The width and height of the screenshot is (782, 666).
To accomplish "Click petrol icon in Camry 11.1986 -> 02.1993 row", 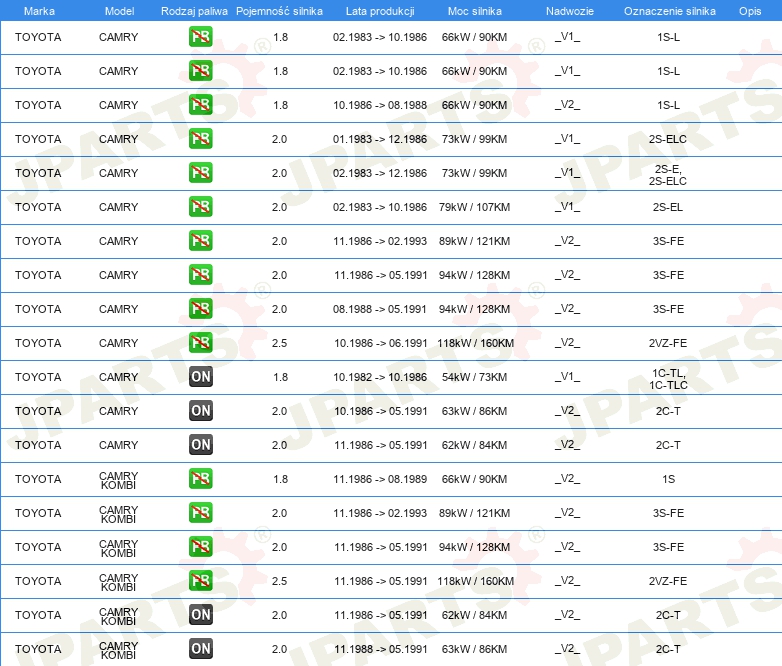I will coord(200,240).
